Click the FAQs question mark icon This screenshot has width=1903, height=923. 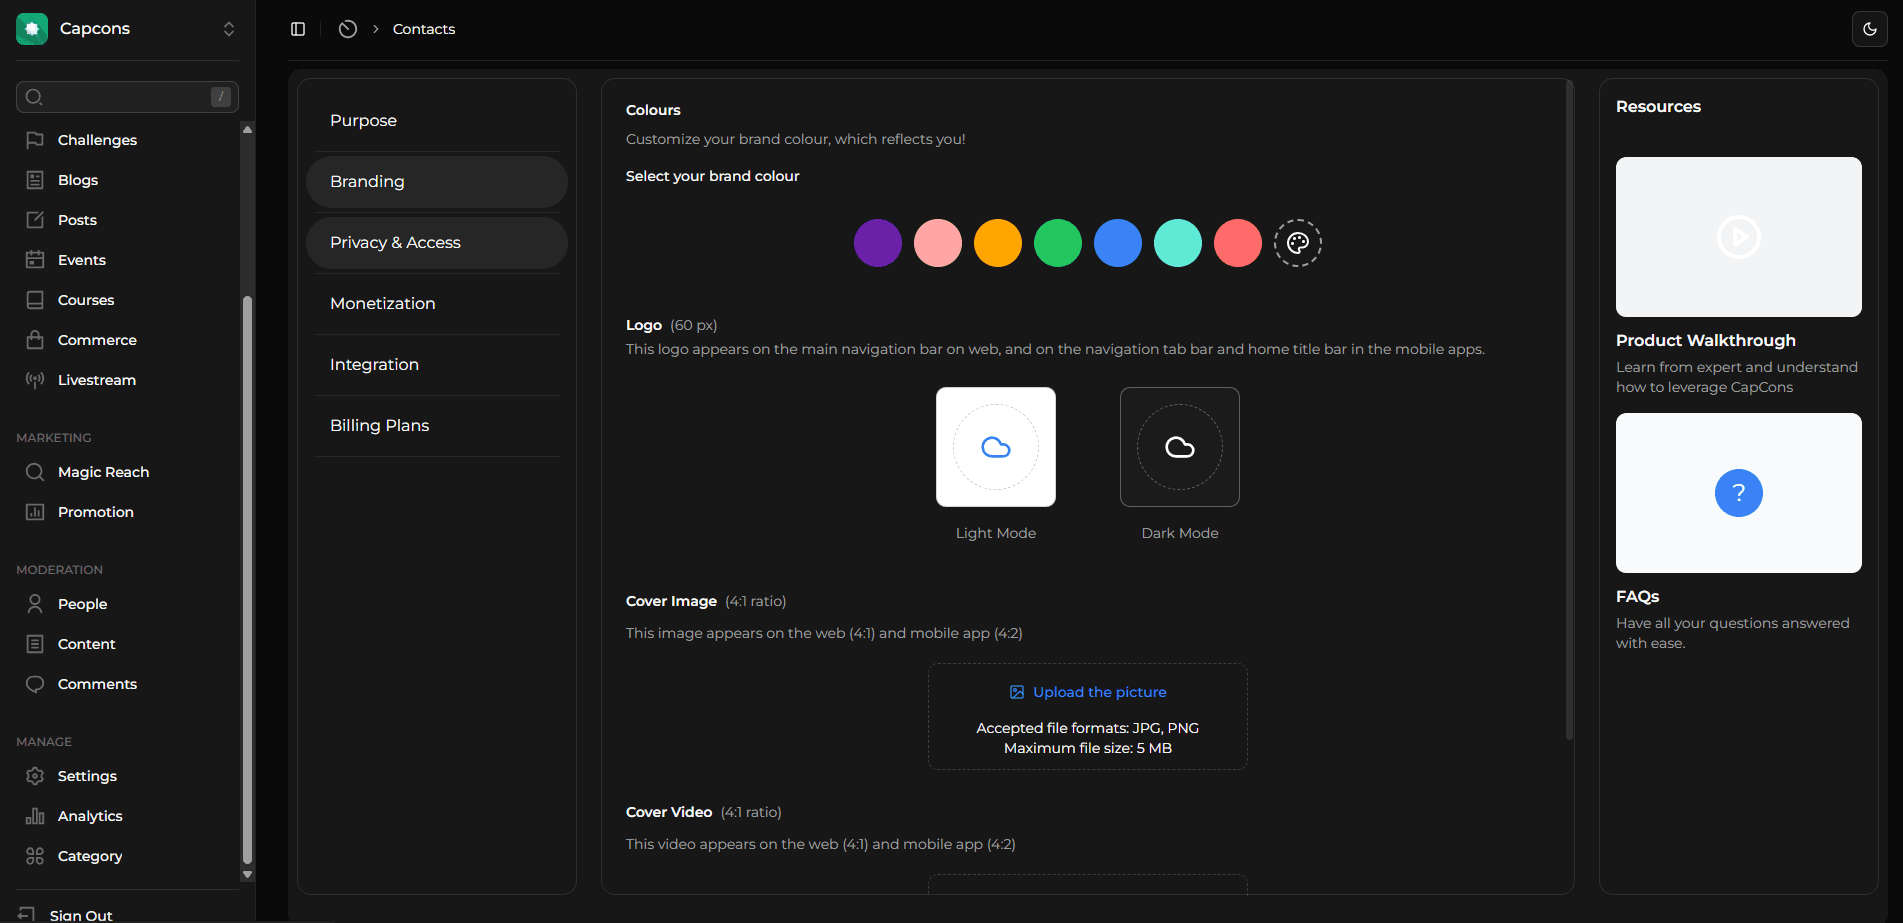[x=1739, y=493]
